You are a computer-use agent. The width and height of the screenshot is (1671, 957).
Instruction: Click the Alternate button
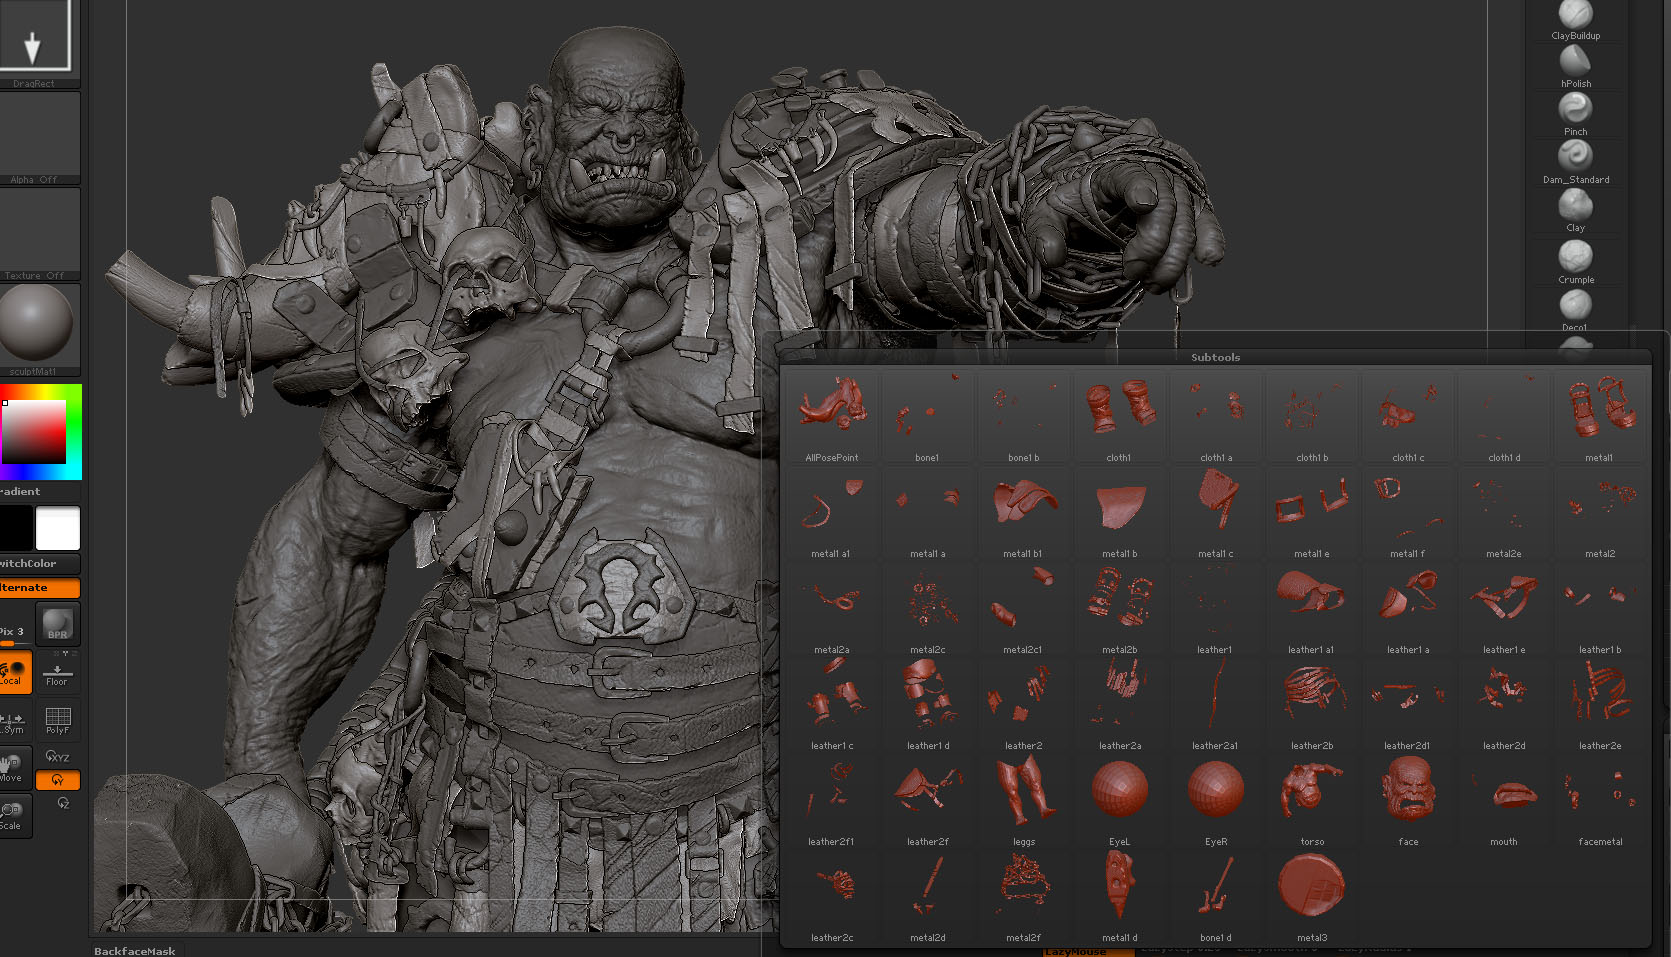(39, 588)
